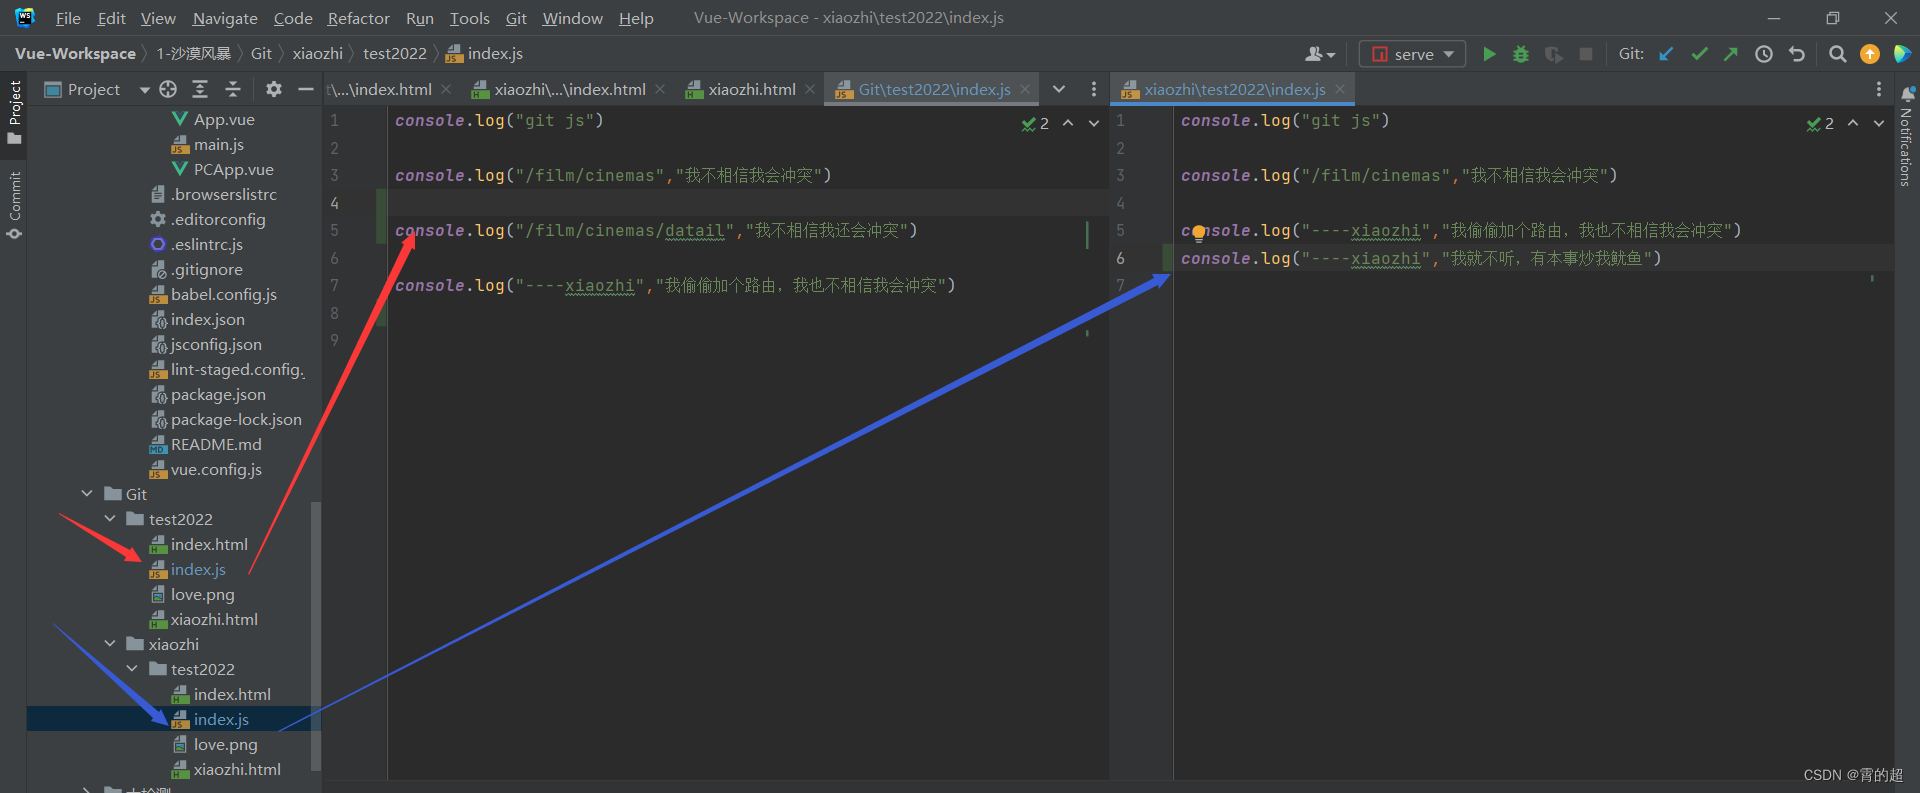Open the Commit tool window

(x=14, y=206)
